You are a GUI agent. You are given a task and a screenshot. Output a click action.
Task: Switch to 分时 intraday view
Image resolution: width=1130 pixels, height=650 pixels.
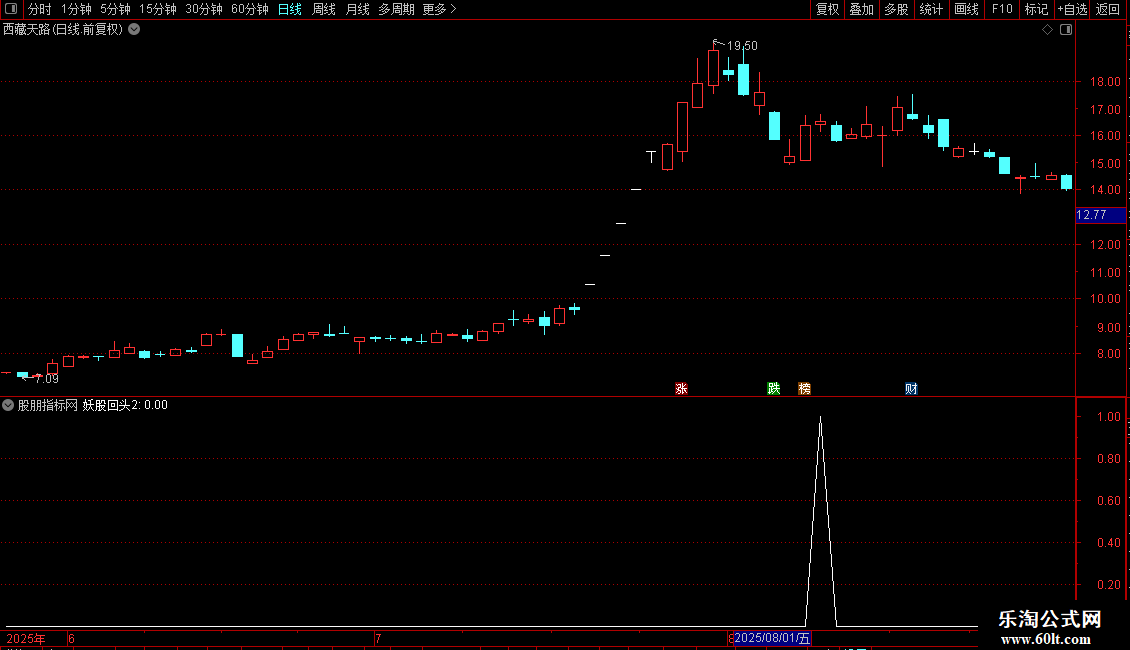pyautogui.click(x=40, y=9)
